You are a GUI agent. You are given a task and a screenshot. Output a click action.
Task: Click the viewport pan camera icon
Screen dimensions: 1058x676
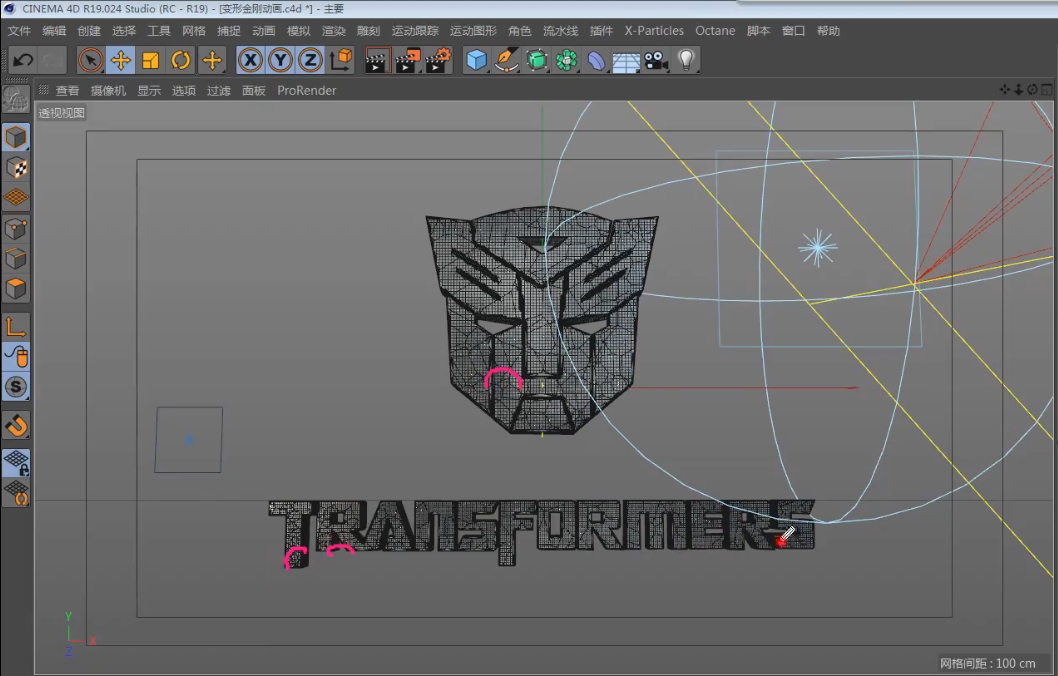tap(1005, 90)
